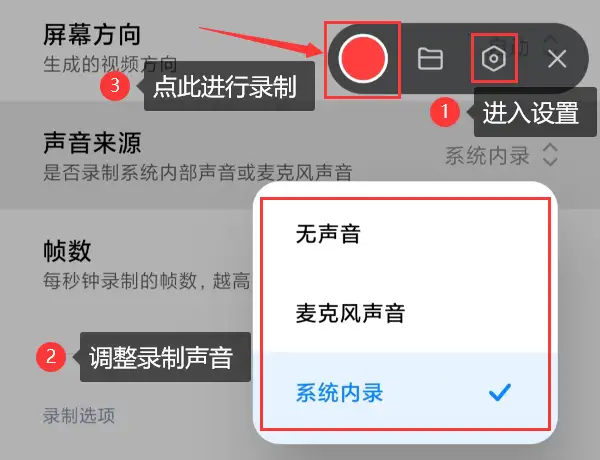Open the 声音来源 setting row
Image resolution: width=600 pixels, height=460 pixels.
point(300,155)
